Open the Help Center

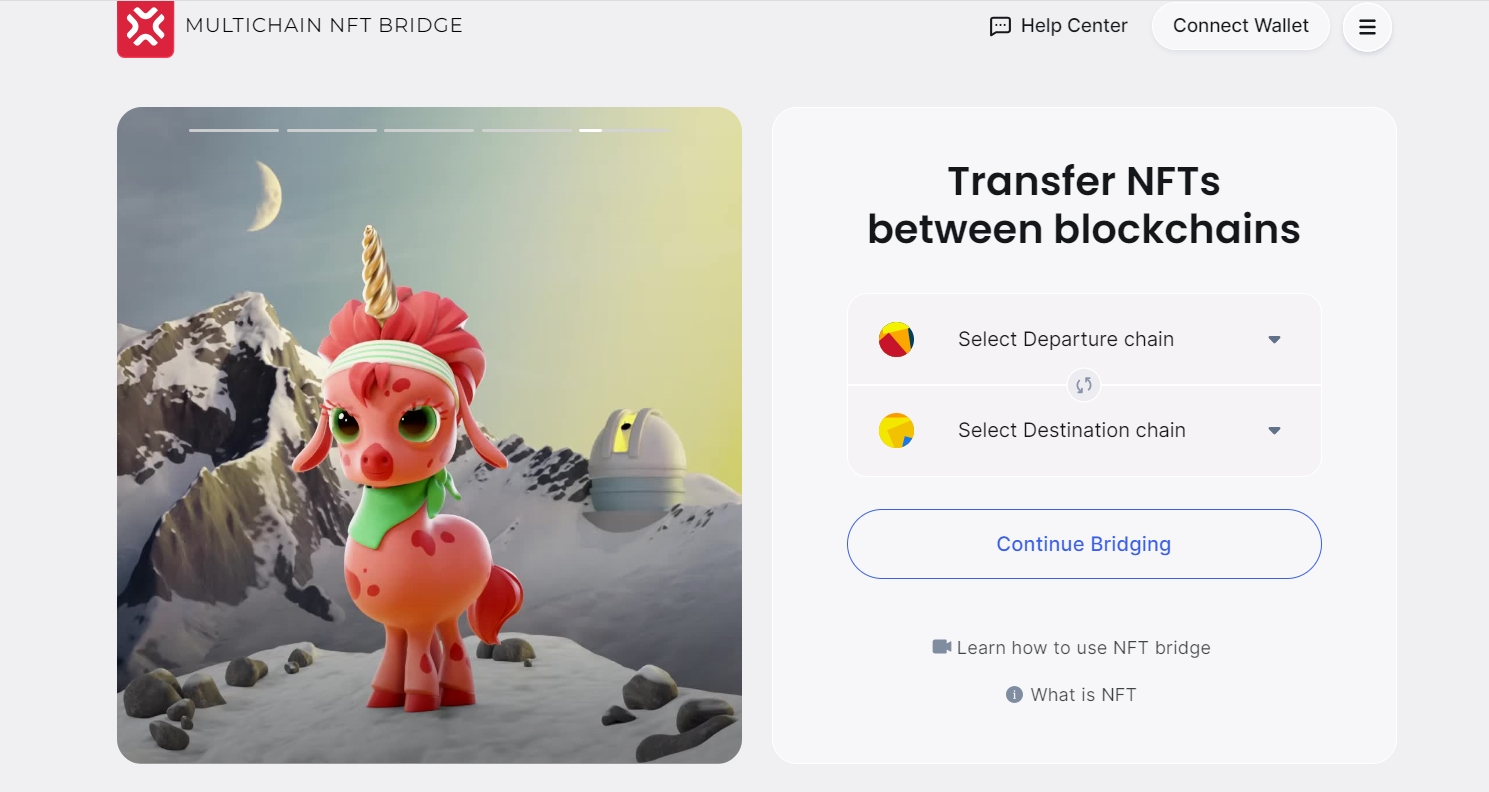point(1058,26)
